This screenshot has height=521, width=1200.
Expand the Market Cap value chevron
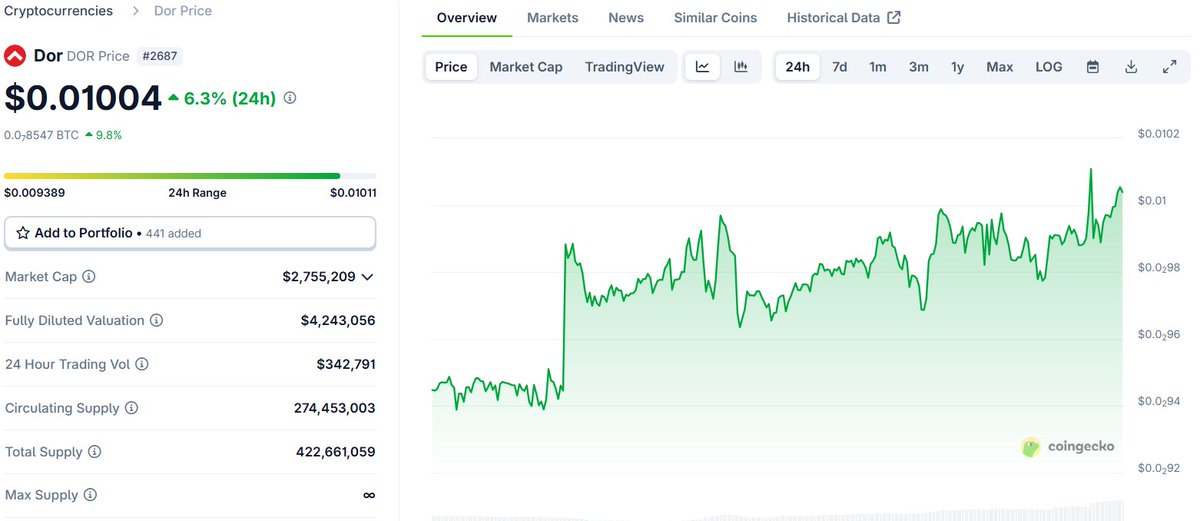click(x=368, y=277)
